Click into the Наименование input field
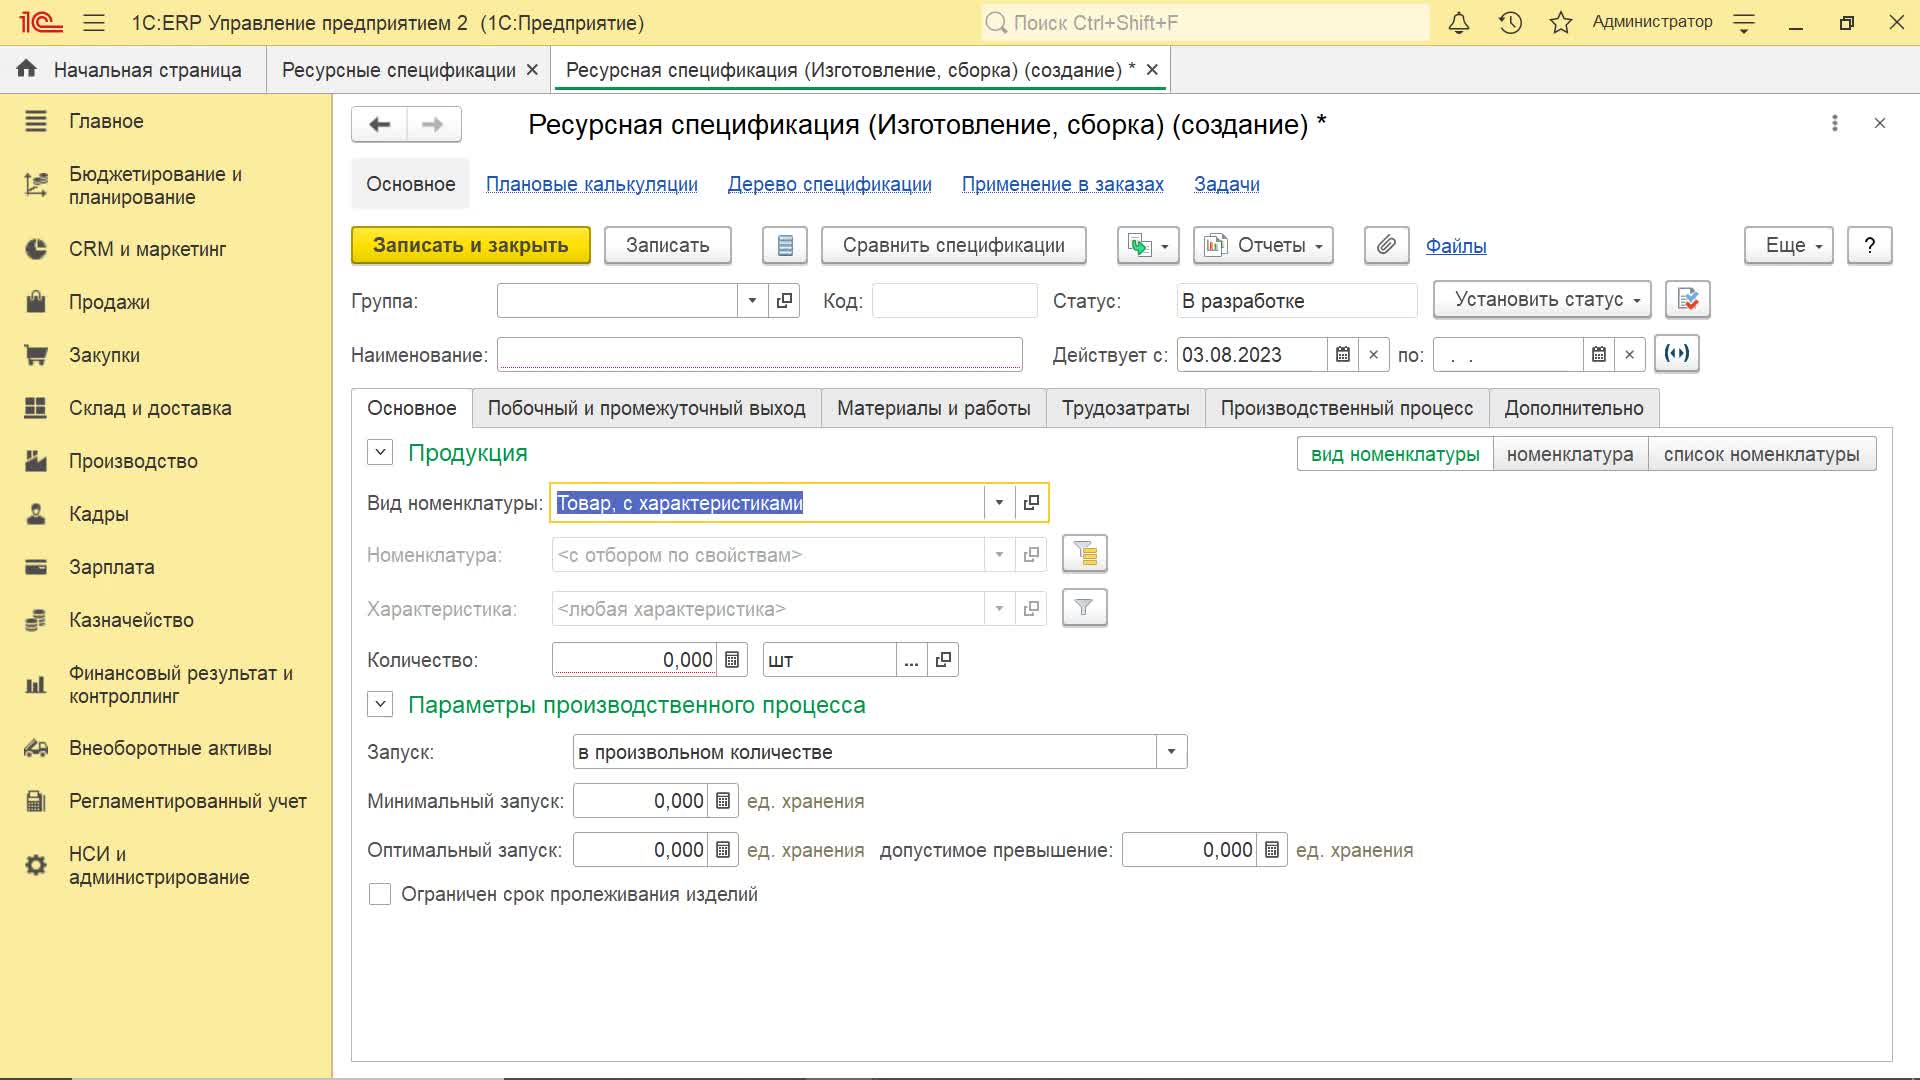Viewport: 1920px width, 1080px height. point(759,354)
